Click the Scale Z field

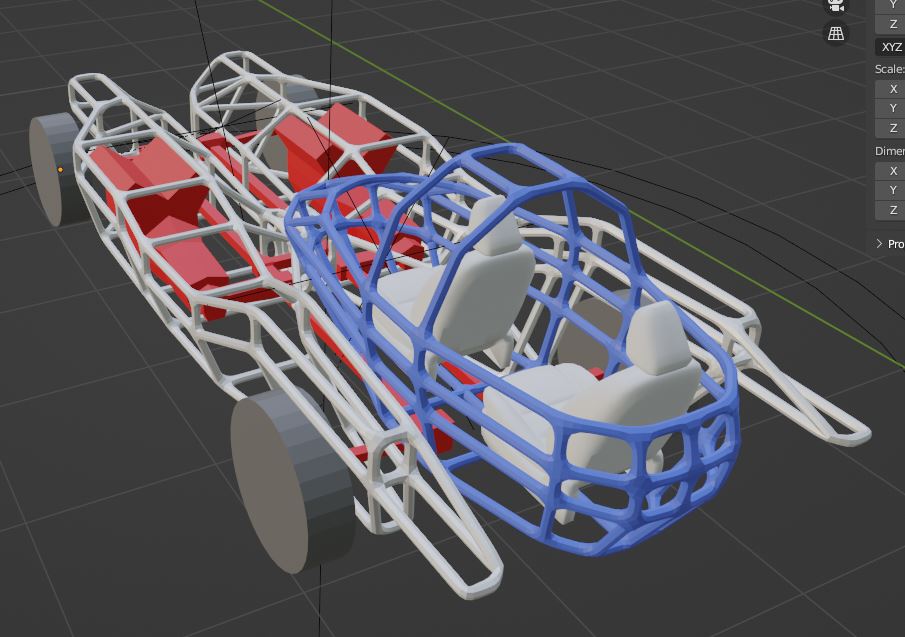click(x=890, y=128)
